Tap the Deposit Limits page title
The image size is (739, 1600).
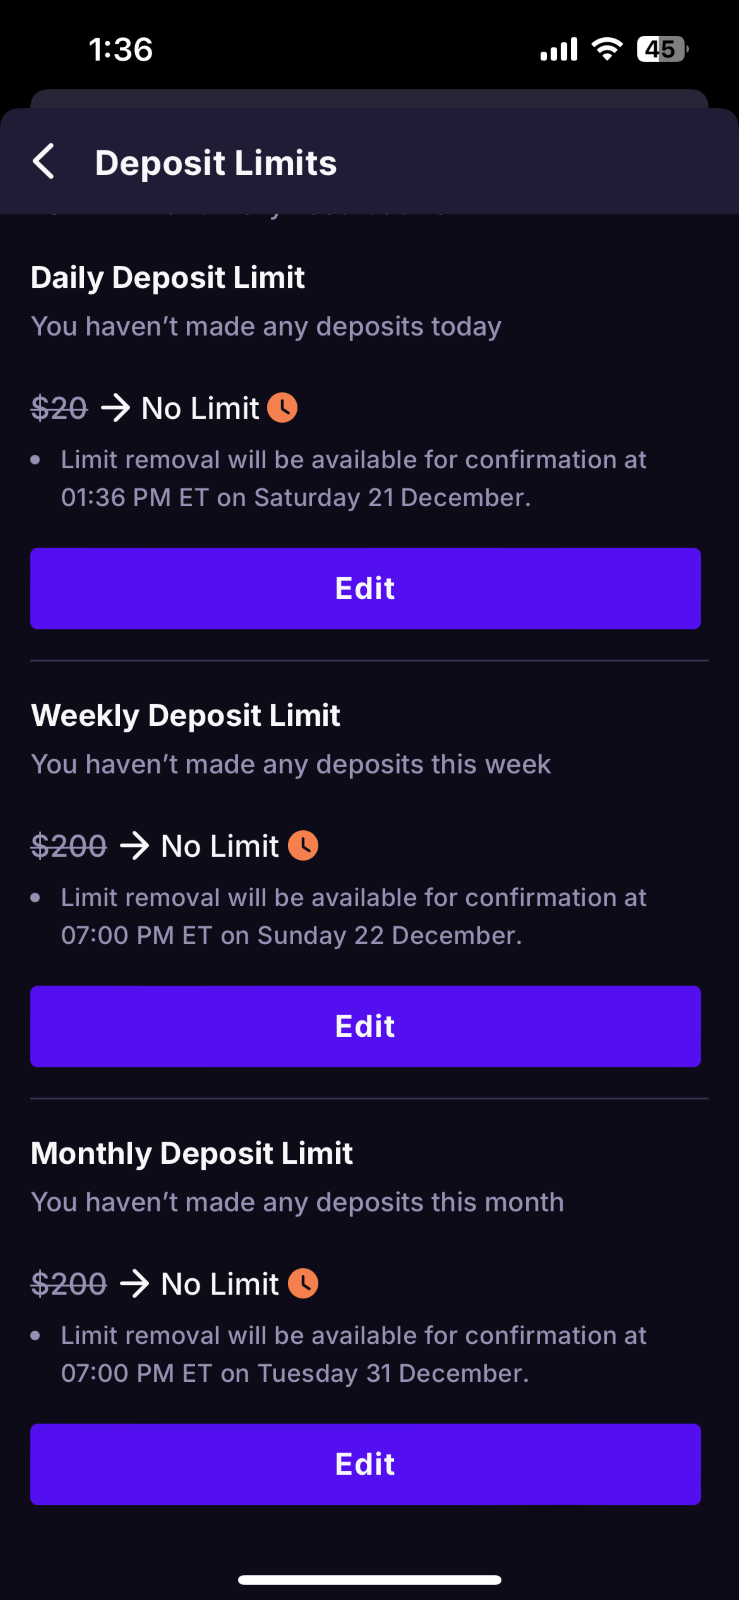(x=216, y=163)
